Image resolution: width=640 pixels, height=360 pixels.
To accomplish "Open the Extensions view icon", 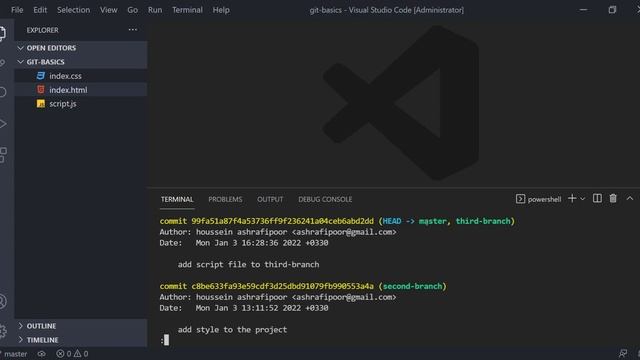I will pos(3,155).
